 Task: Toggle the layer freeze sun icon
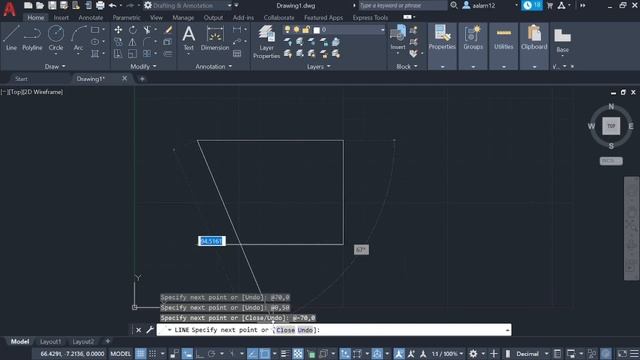click(x=296, y=30)
